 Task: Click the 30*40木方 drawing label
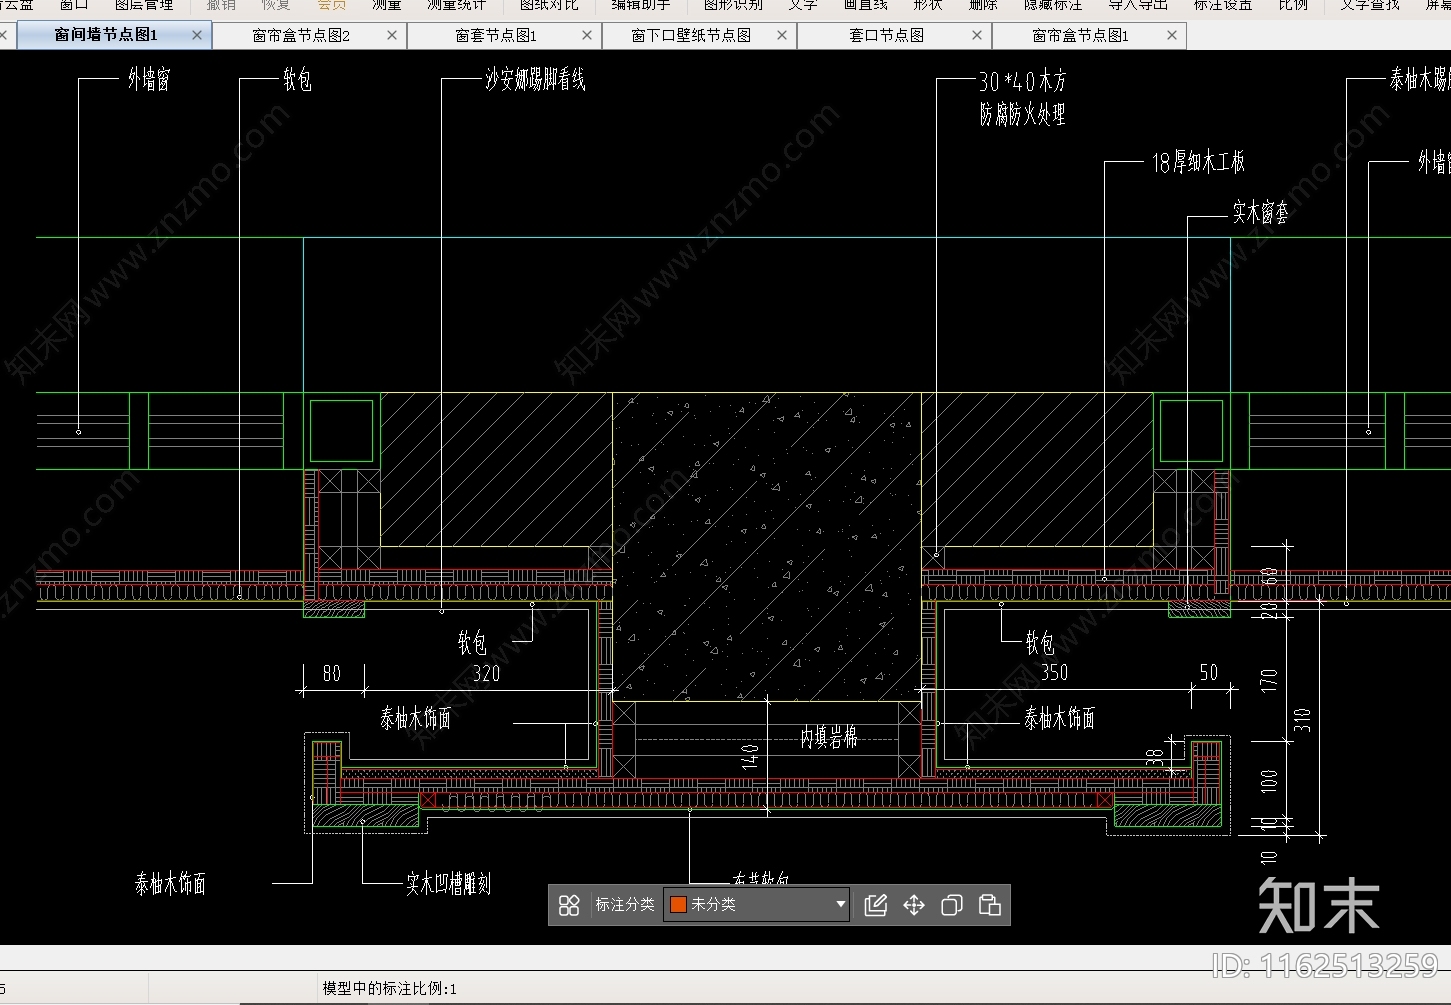tap(1023, 81)
